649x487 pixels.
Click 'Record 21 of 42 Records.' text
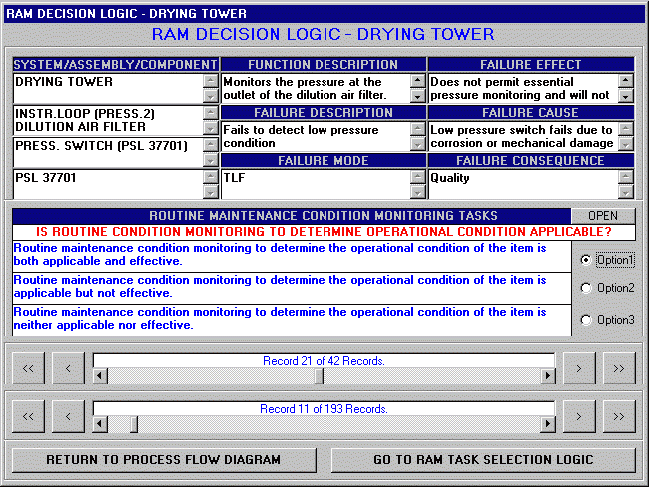(x=324, y=361)
